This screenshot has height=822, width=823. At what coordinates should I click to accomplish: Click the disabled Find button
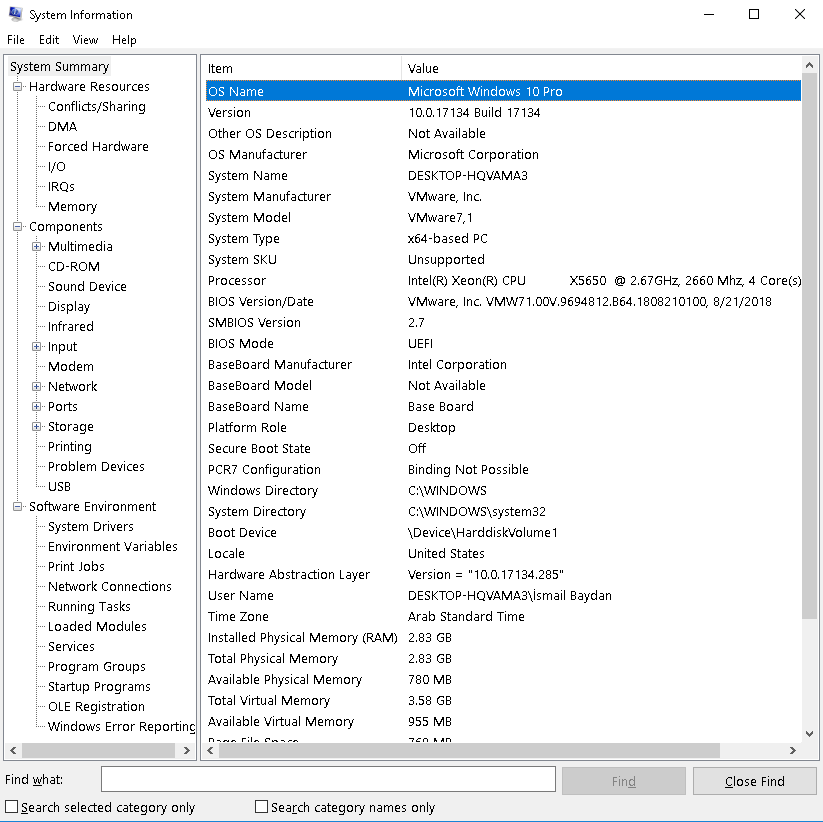coord(624,781)
